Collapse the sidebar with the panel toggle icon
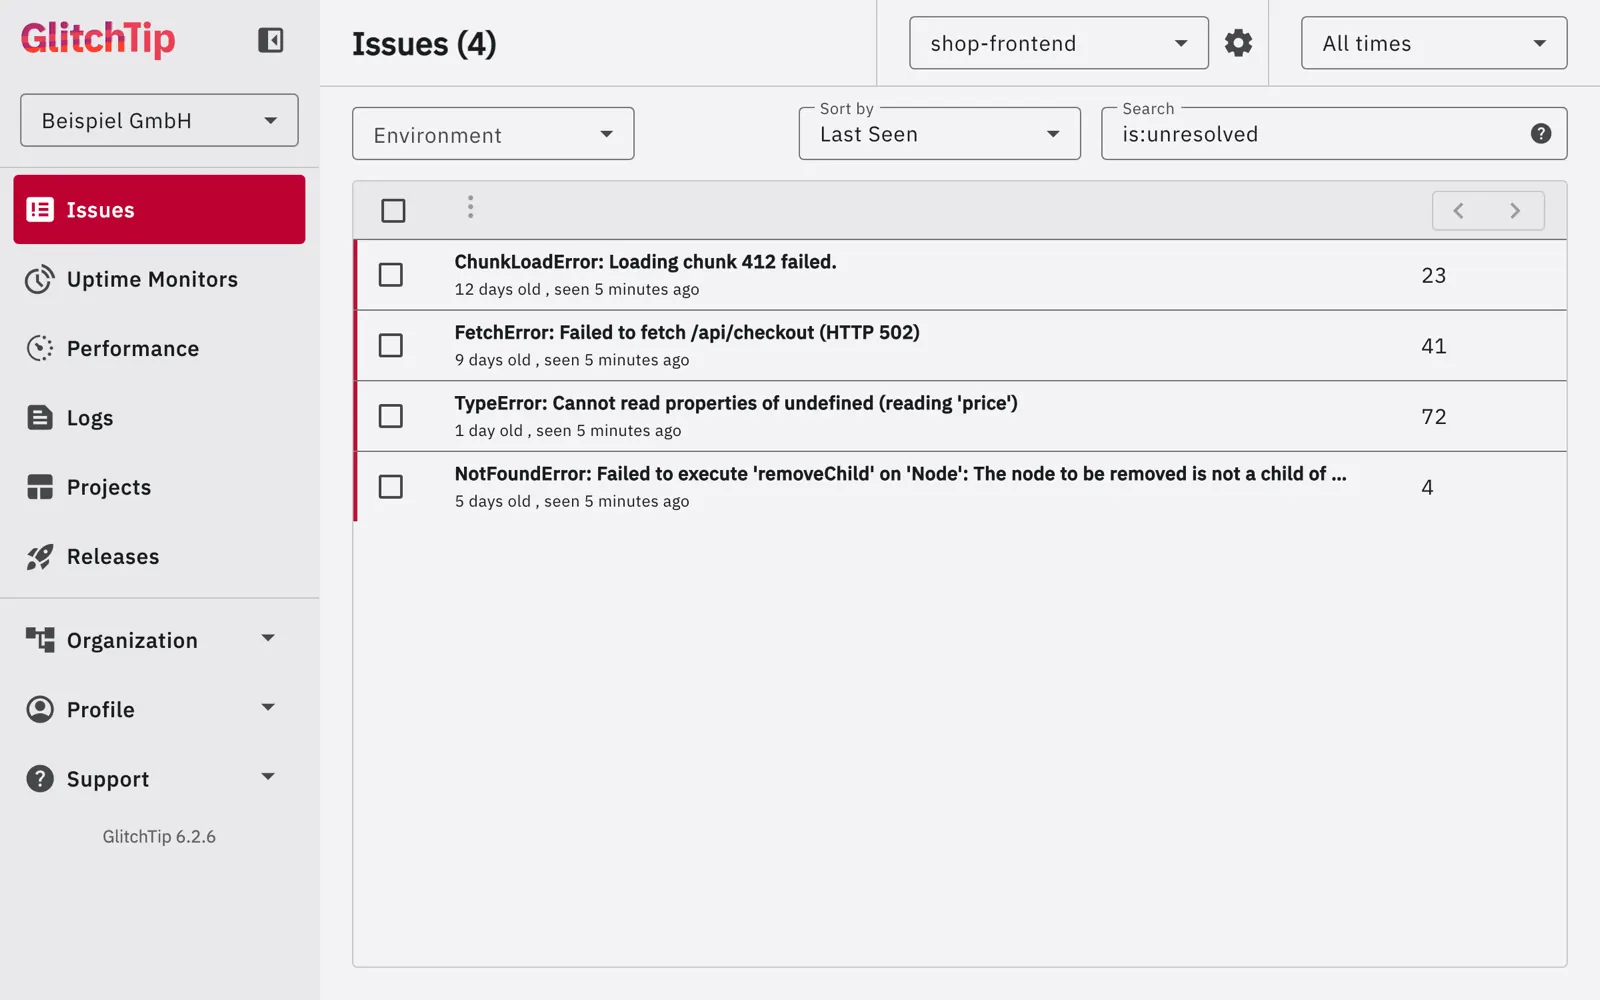The width and height of the screenshot is (1600, 1000). click(270, 40)
